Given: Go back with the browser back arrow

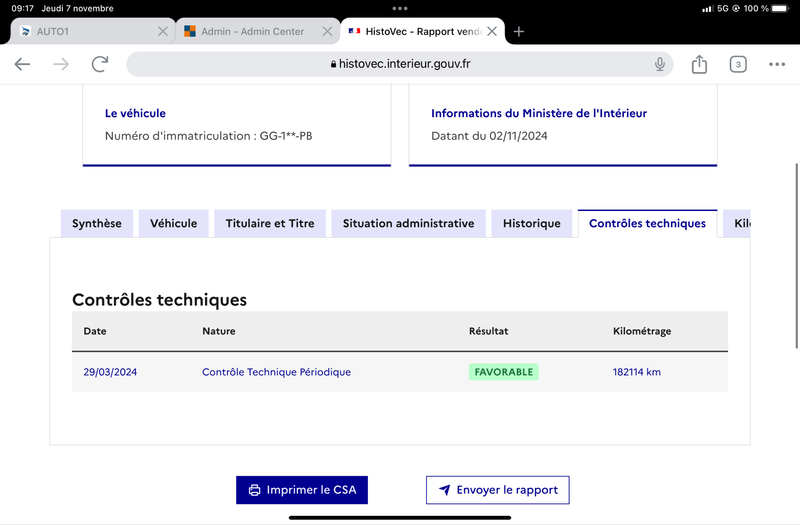Looking at the screenshot, I should point(22,64).
